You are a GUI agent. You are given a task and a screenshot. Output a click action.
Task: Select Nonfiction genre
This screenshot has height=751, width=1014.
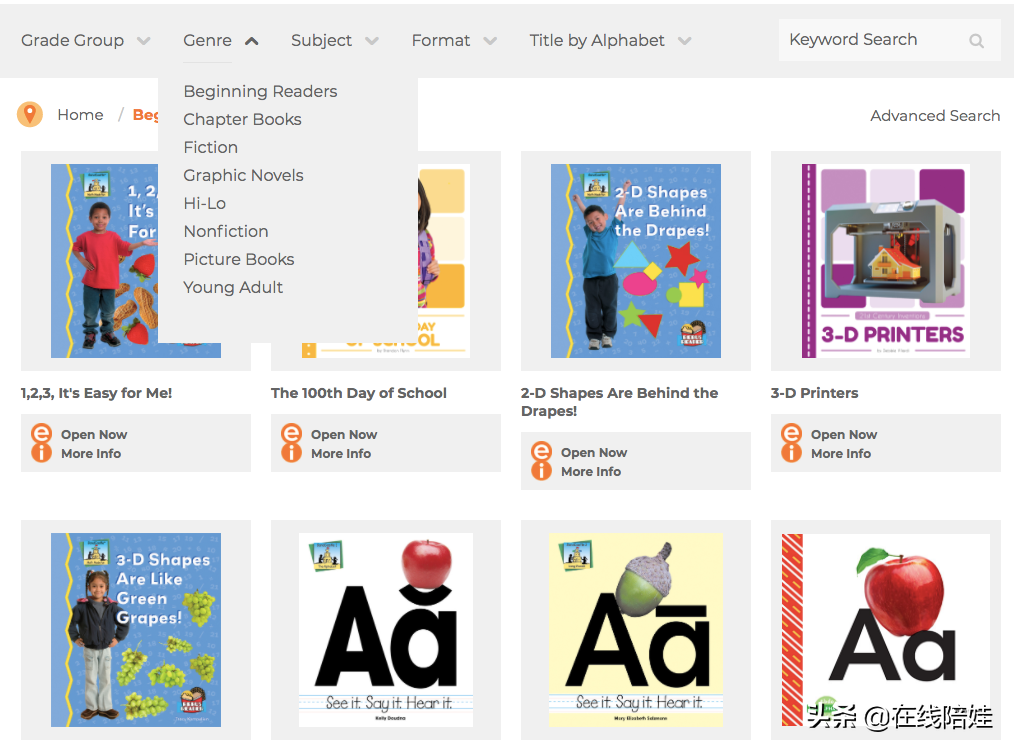[x=226, y=231]
